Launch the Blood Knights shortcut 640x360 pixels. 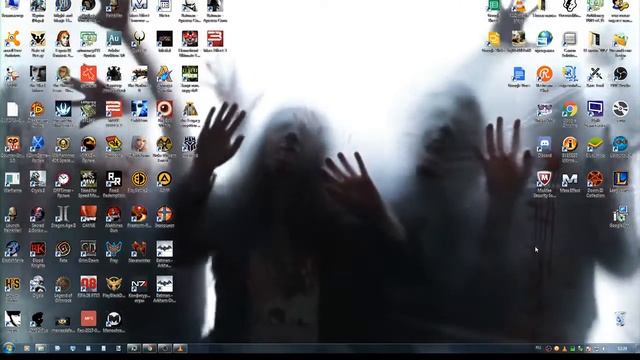click(x=38, y=249)
